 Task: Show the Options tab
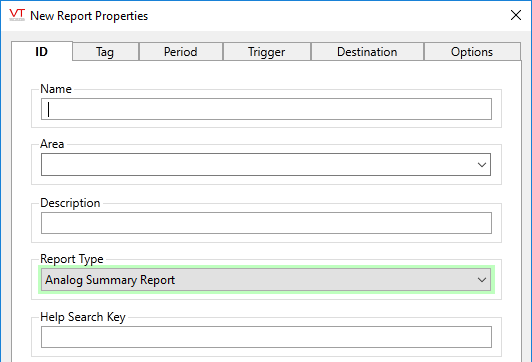[x=472, y=52]
